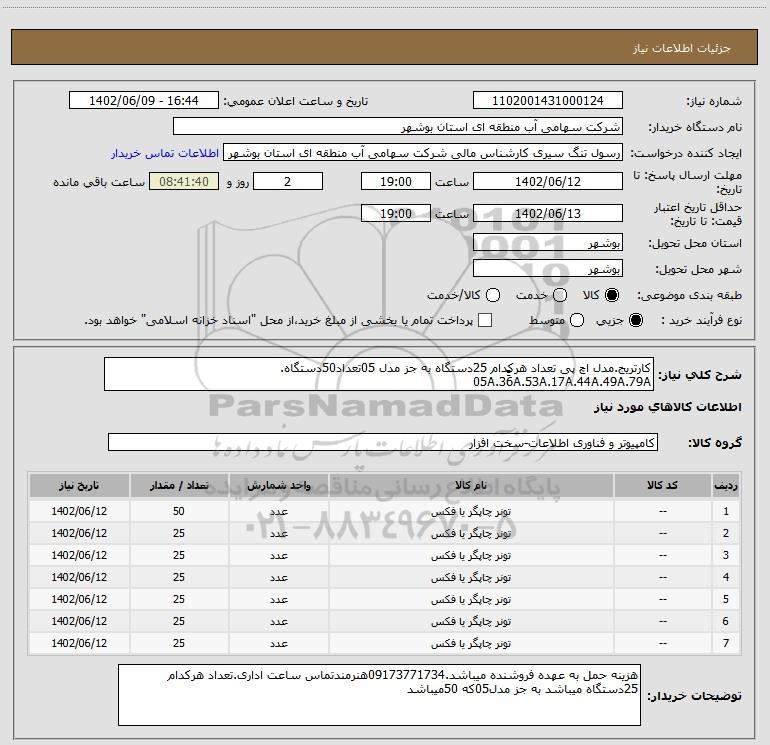Image resolution: width=770 pixels, height=745 pixels.
Task: Click the کد کالا column header
Action: tap(662, 486)
